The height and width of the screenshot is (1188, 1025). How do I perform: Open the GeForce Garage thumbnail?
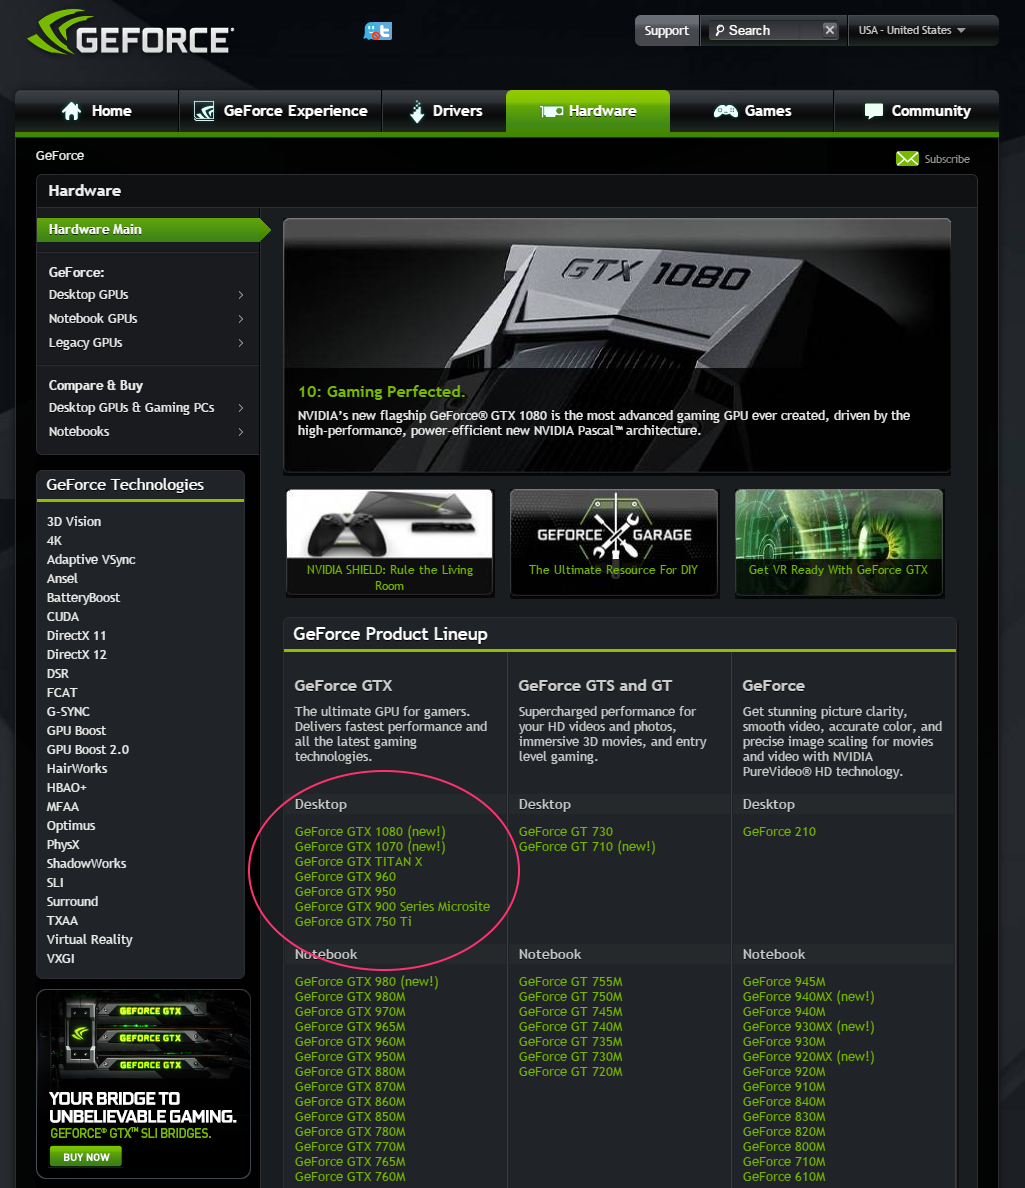(x=613, y=524)
